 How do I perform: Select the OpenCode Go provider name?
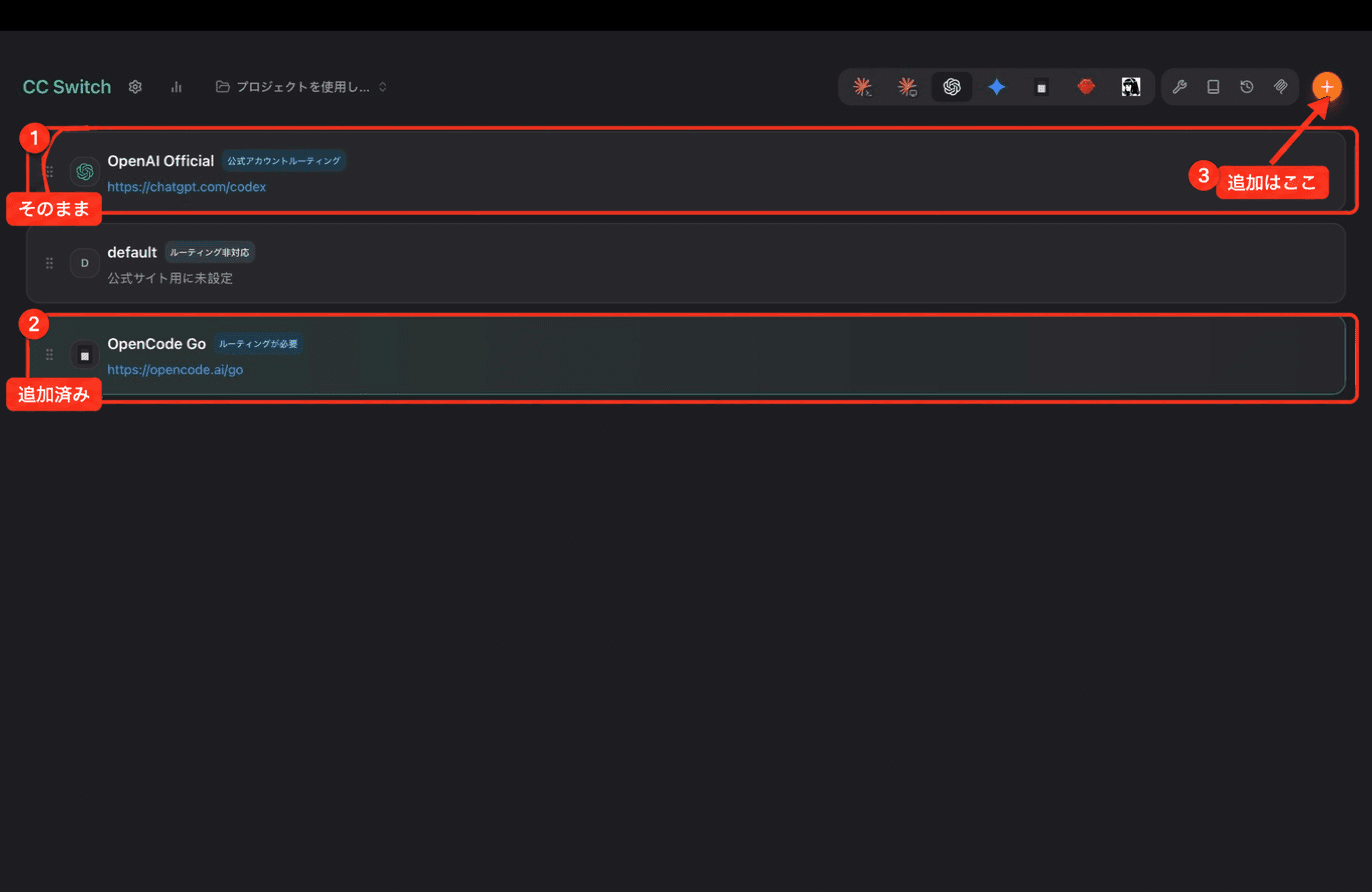click(157, 343)
